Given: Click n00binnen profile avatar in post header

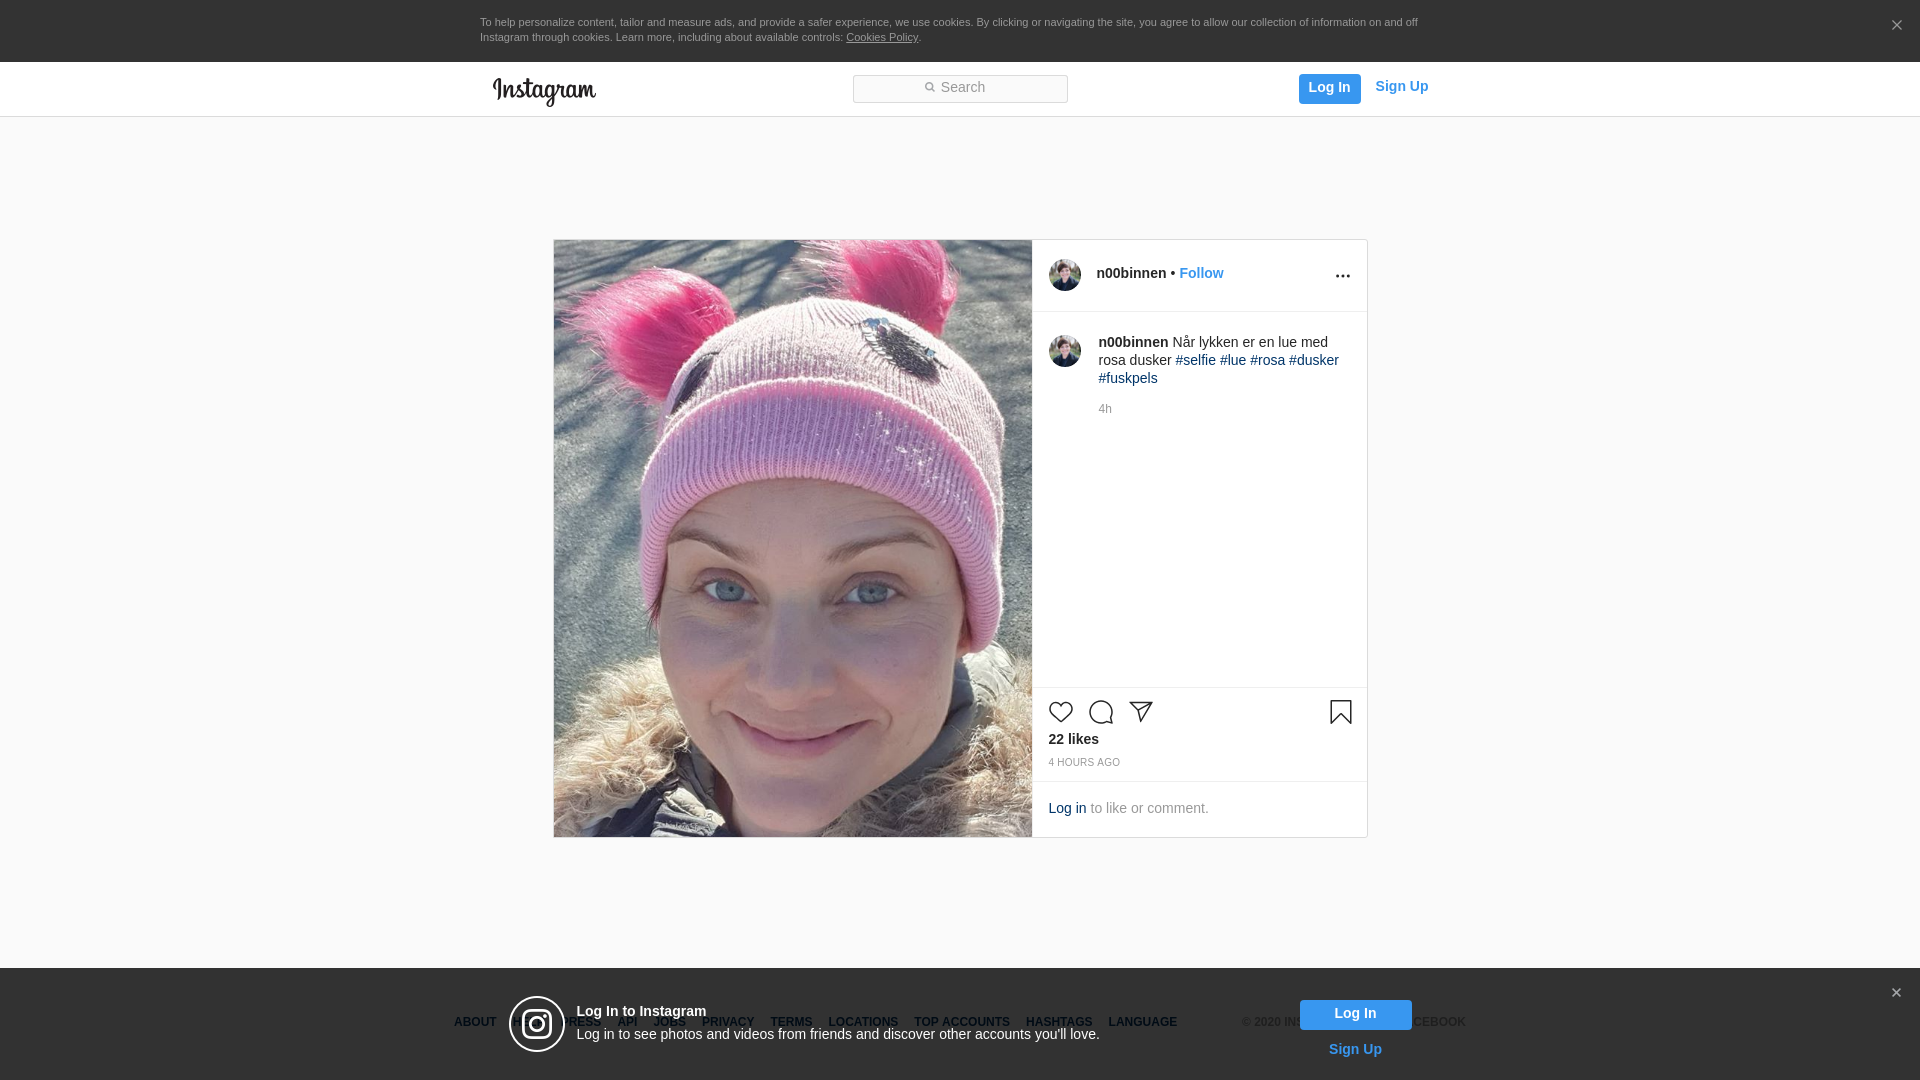Looking at the screenshot, I should click(1064, 275).
